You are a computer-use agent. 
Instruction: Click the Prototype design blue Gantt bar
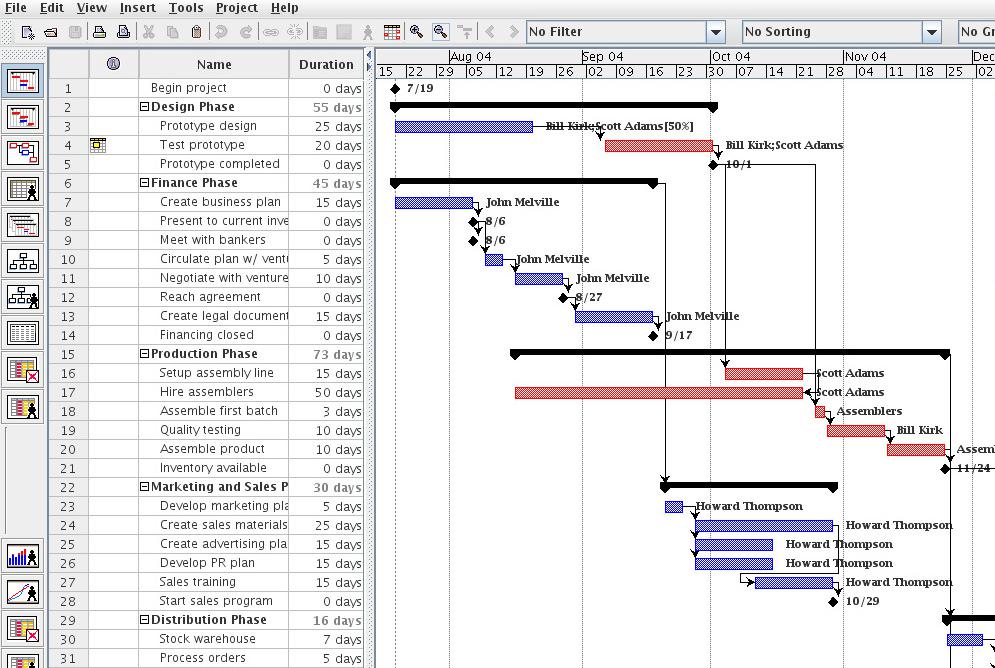click(x=463, y=126)
